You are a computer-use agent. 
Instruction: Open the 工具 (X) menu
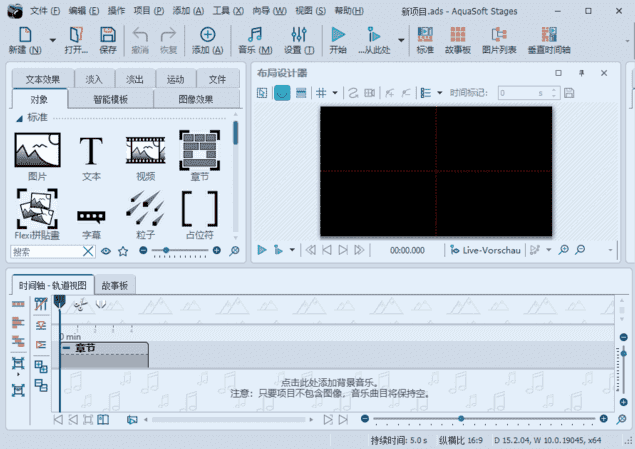pos(228,11)
